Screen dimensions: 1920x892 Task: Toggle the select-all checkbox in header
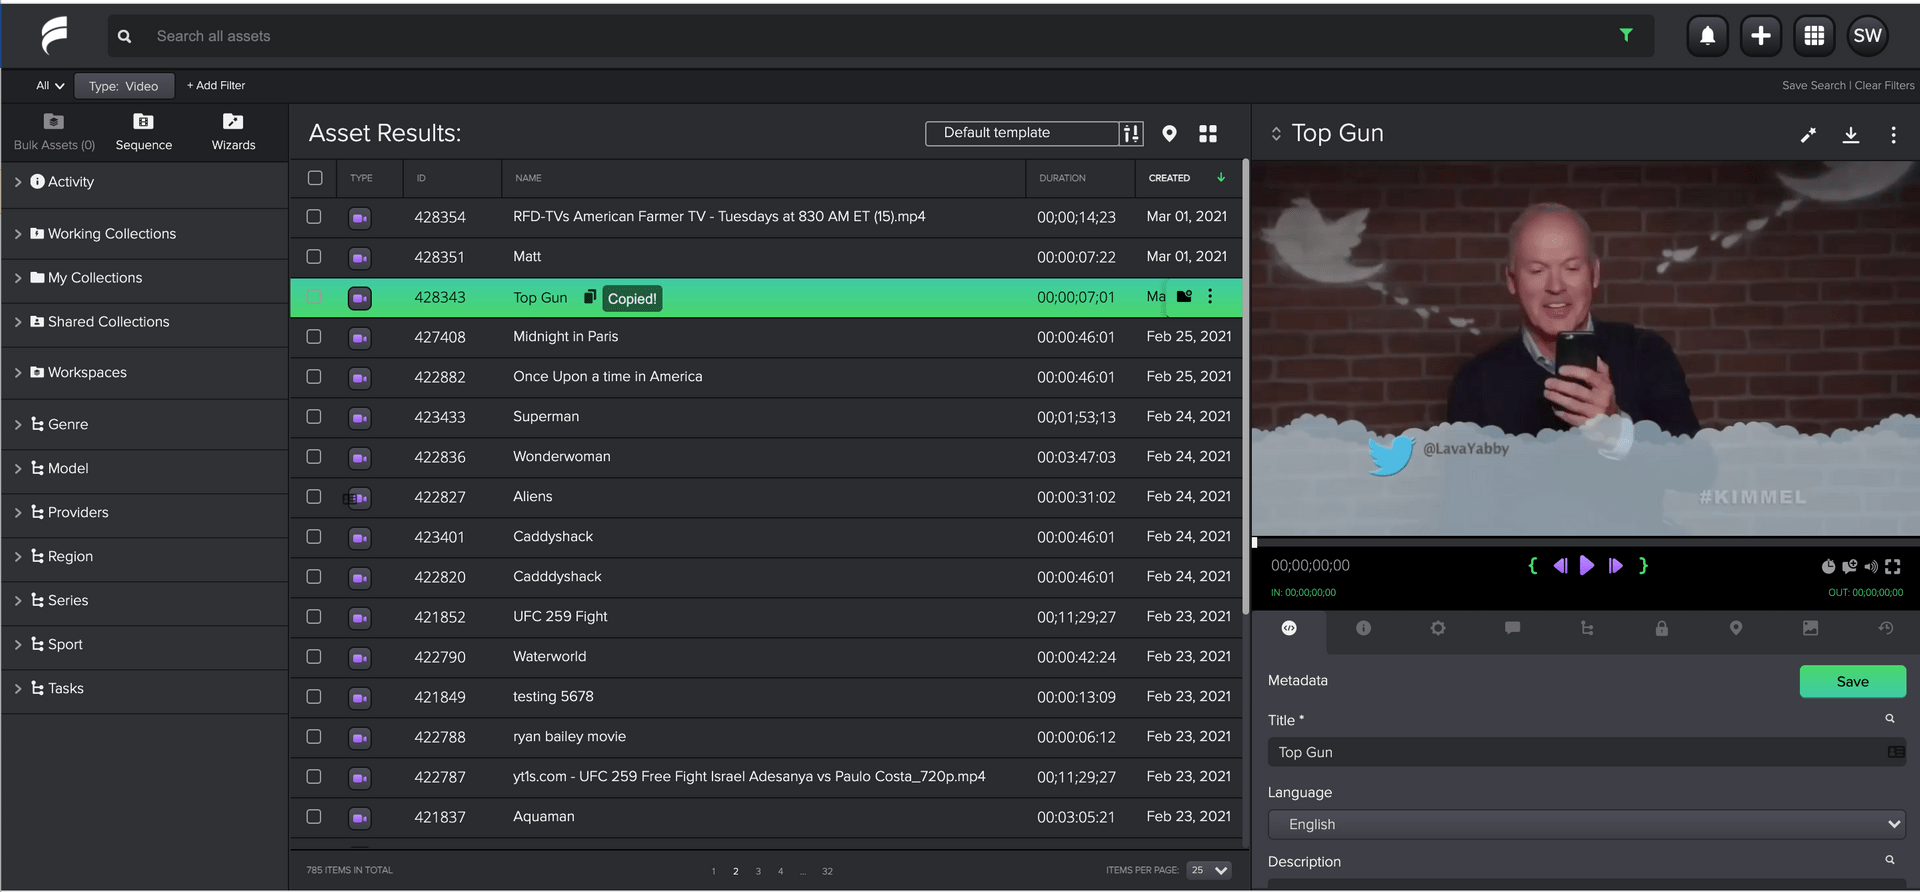coord(315,178)
